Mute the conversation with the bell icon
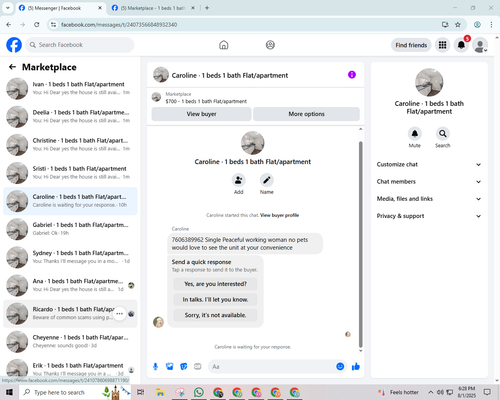The image size is (500, 400). [x=415, y=134]
